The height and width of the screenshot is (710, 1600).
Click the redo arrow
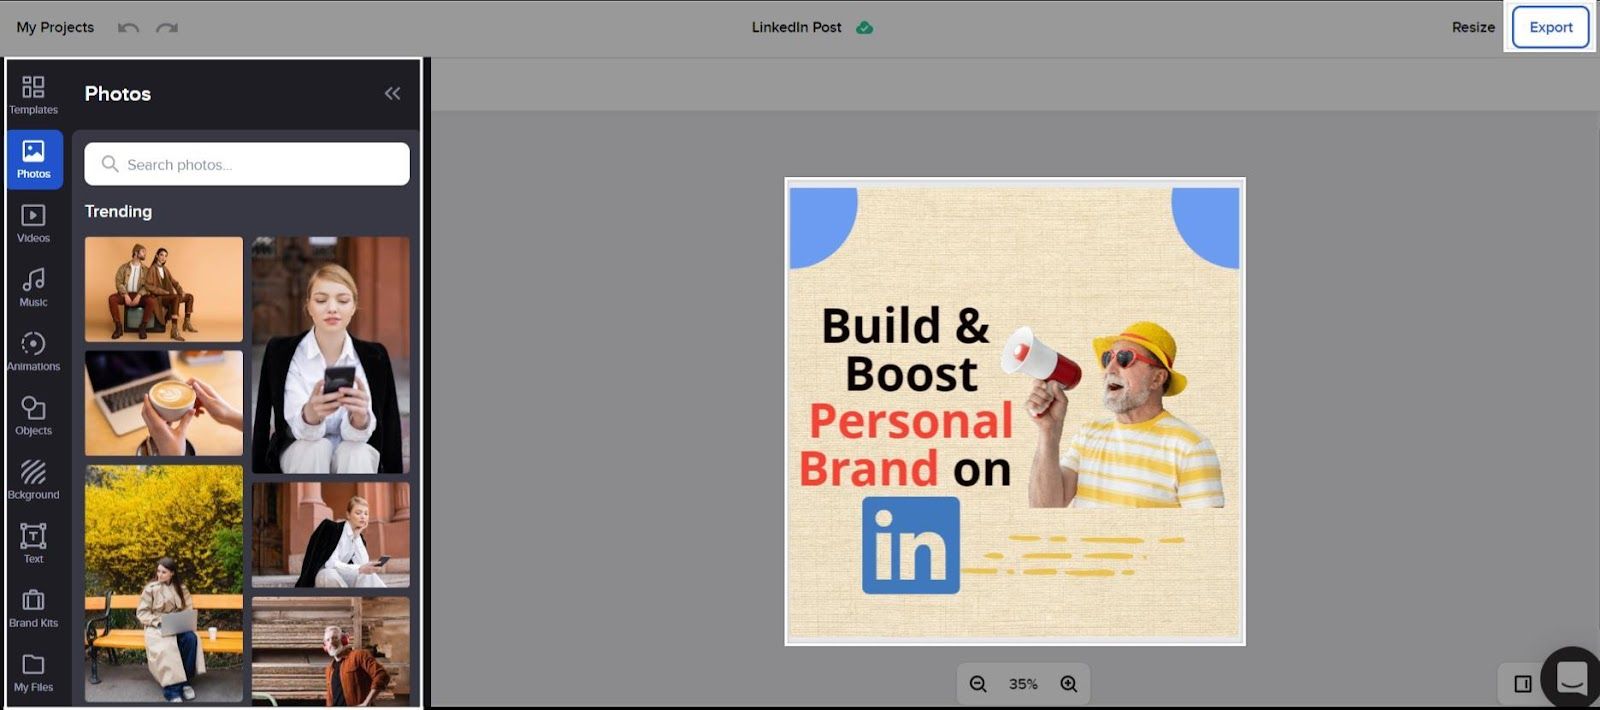[x=167, y=27]
